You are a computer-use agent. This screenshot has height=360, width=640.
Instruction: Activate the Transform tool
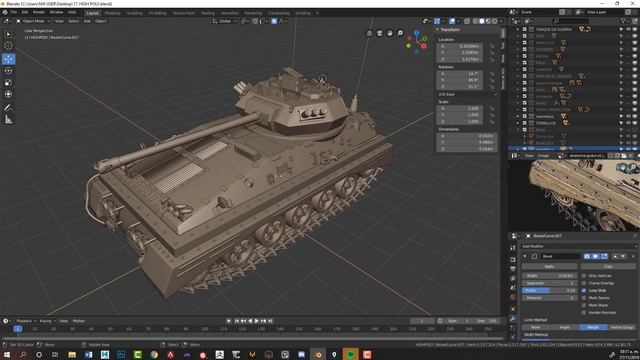point(9,94)
